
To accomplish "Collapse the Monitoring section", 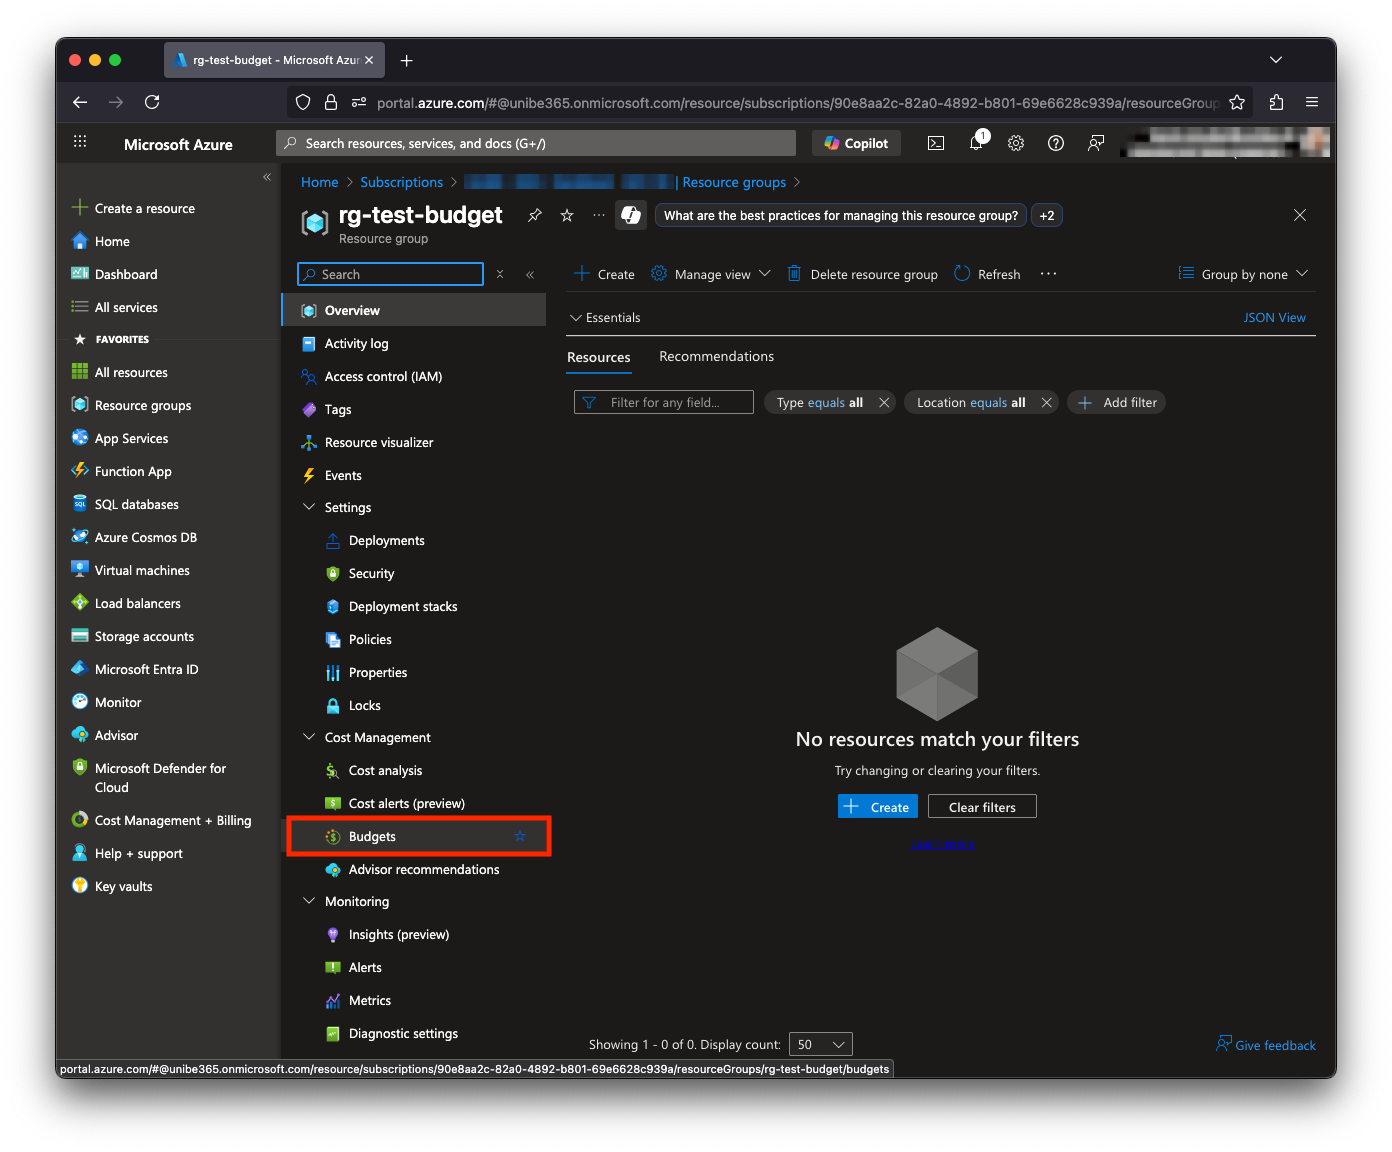I will [308, 901].
